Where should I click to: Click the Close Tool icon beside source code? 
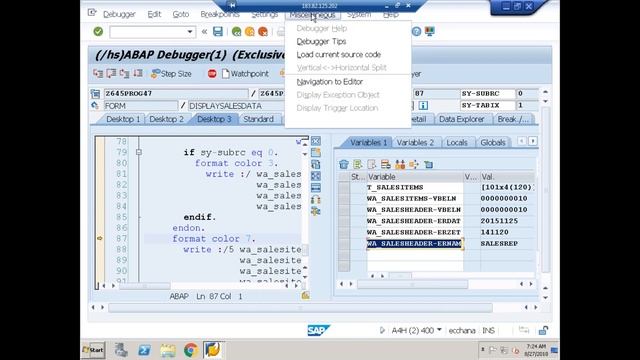(x=316, y=141)
